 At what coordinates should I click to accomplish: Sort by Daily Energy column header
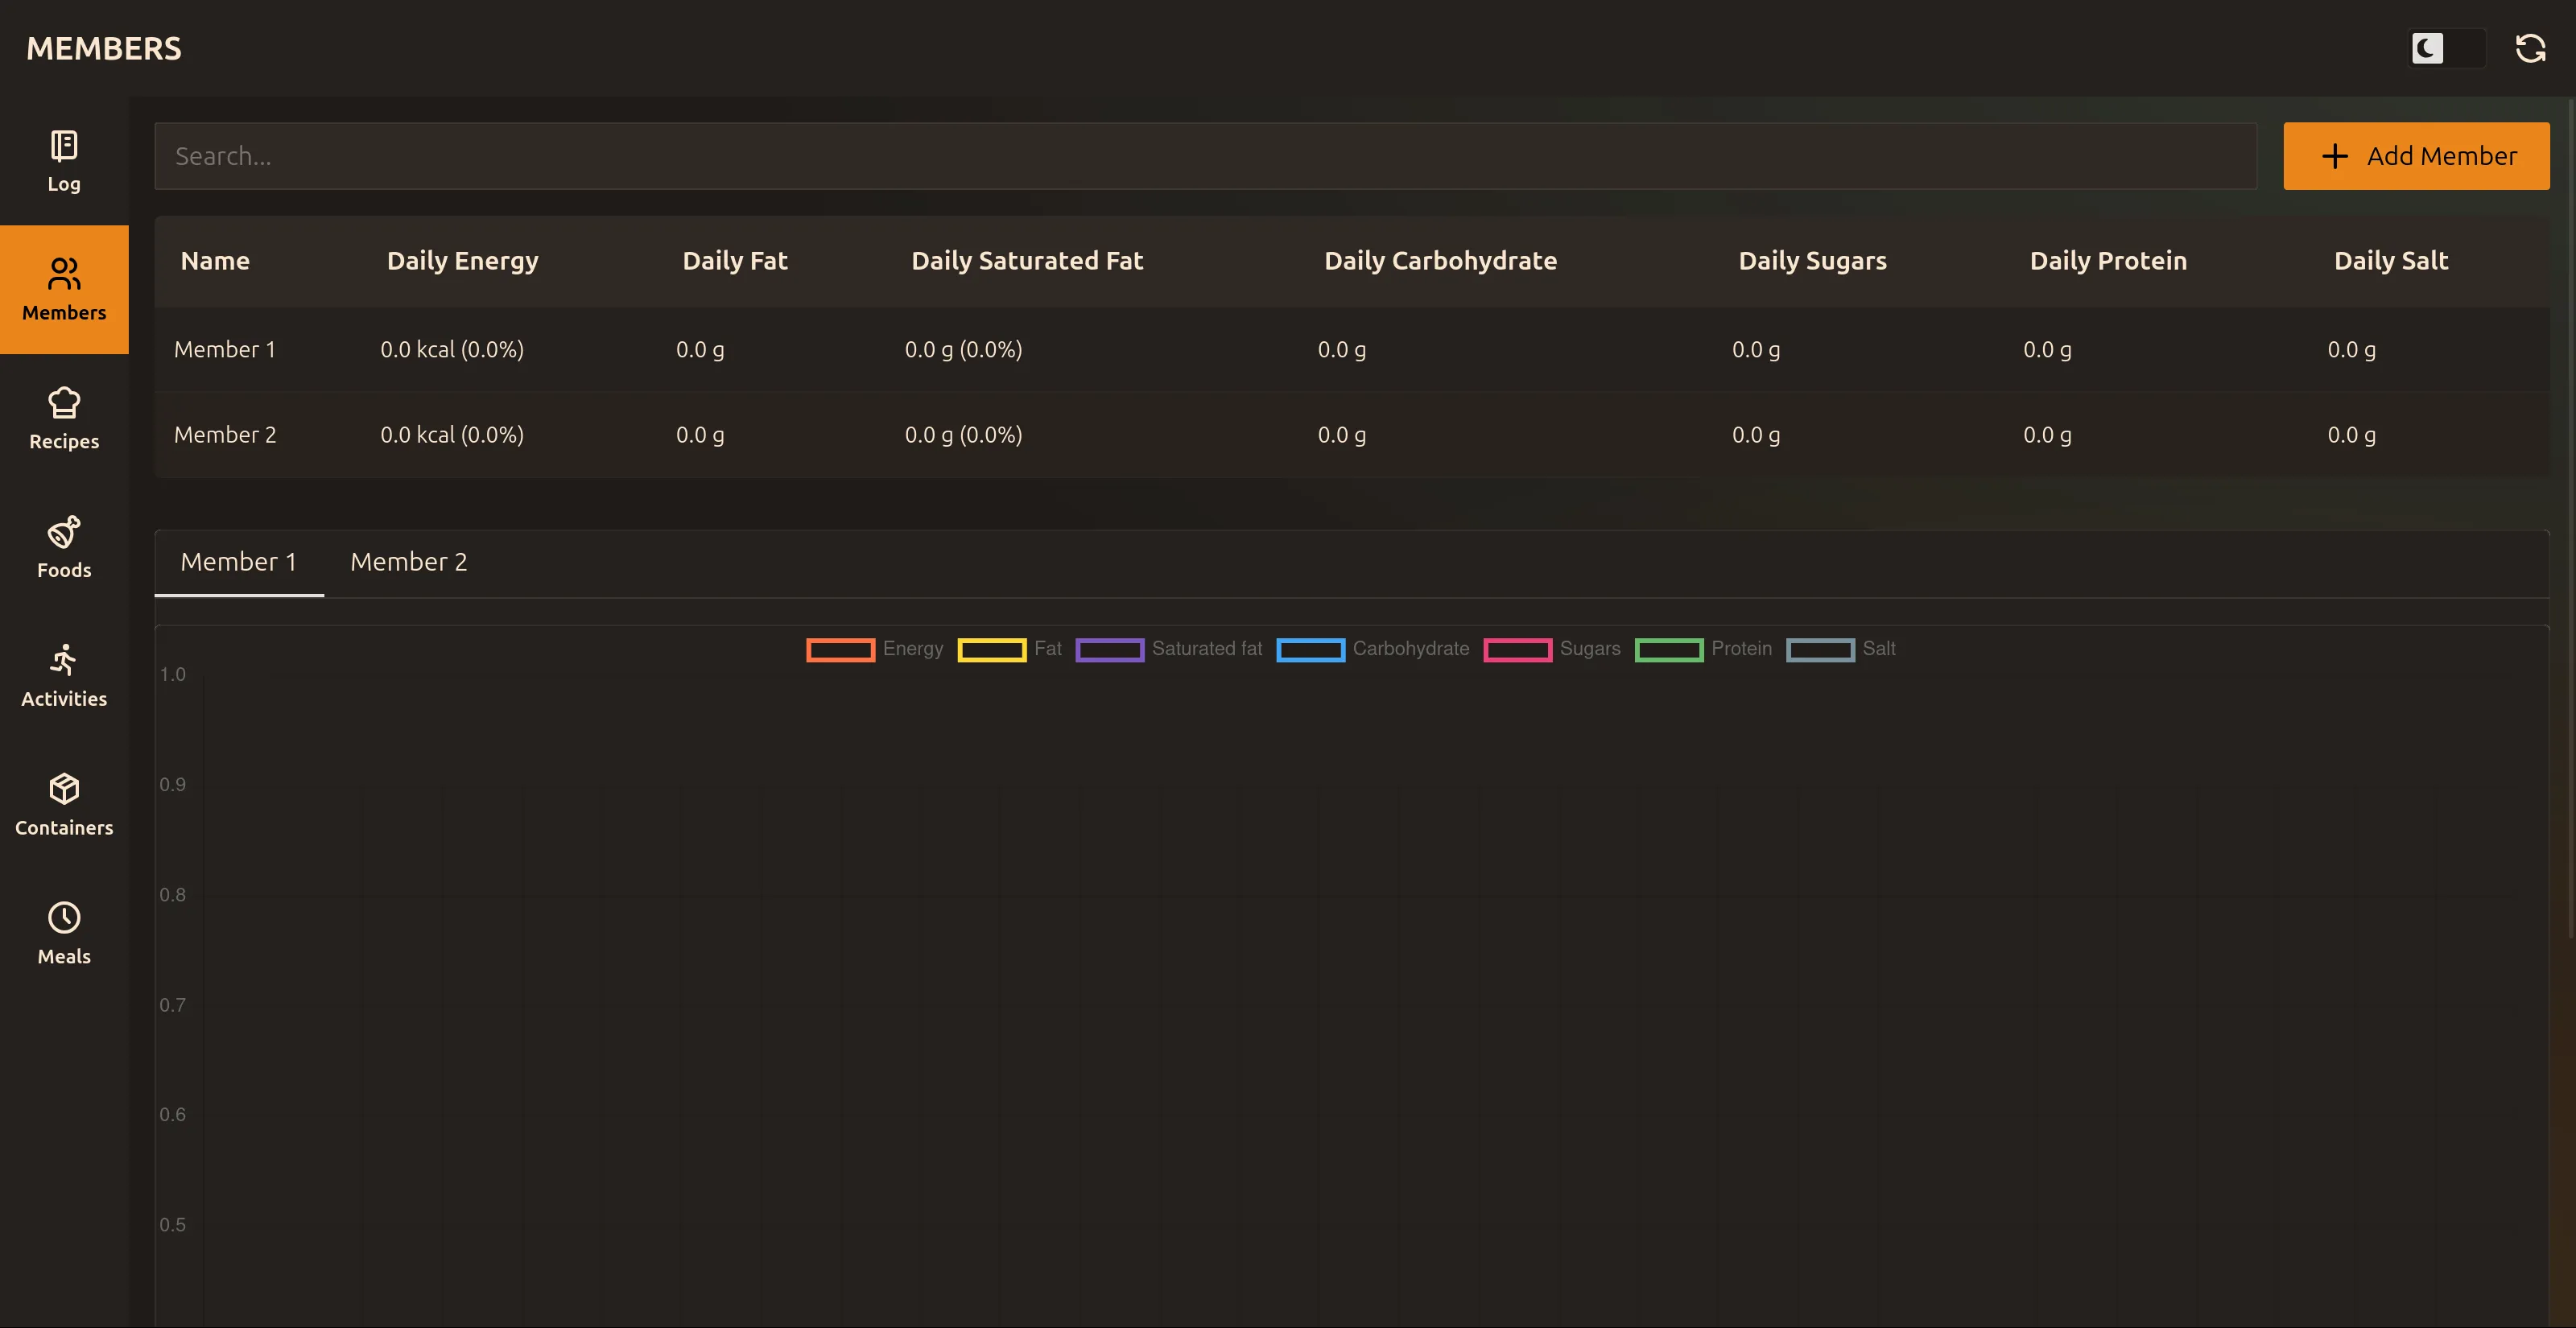[462, 261]
